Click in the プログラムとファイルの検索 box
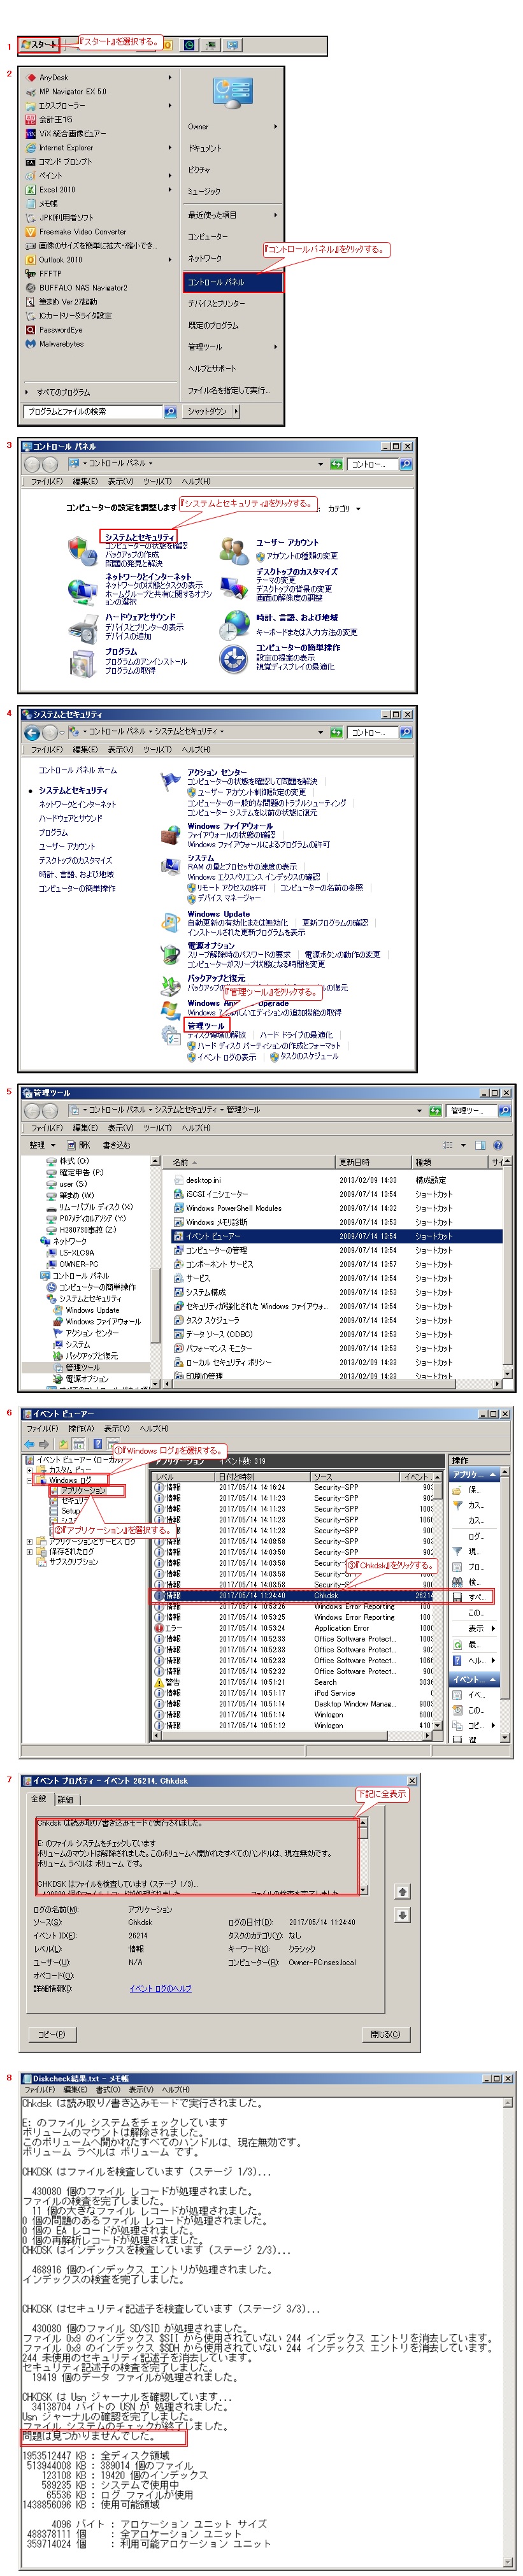 click(93, 411)
